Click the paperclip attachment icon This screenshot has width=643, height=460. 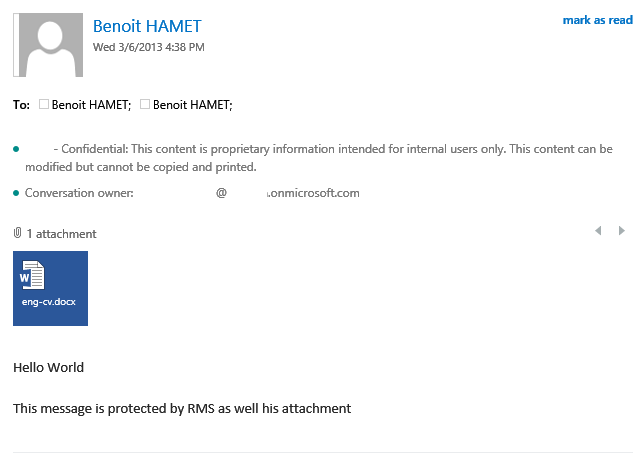point(18,233)
